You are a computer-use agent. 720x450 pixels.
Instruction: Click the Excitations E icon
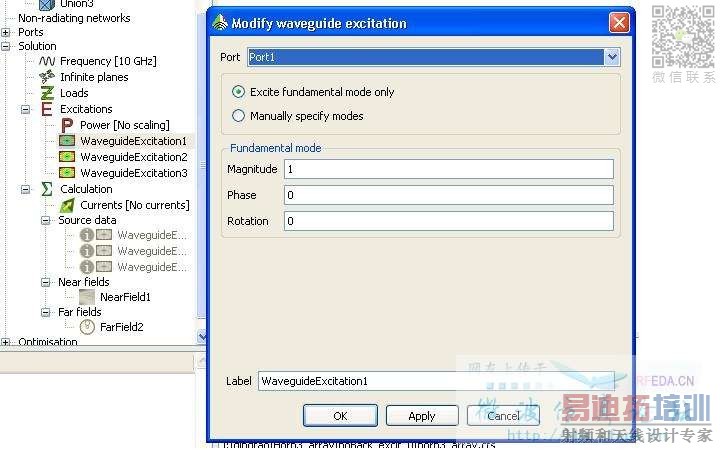(x=47, y=109)
